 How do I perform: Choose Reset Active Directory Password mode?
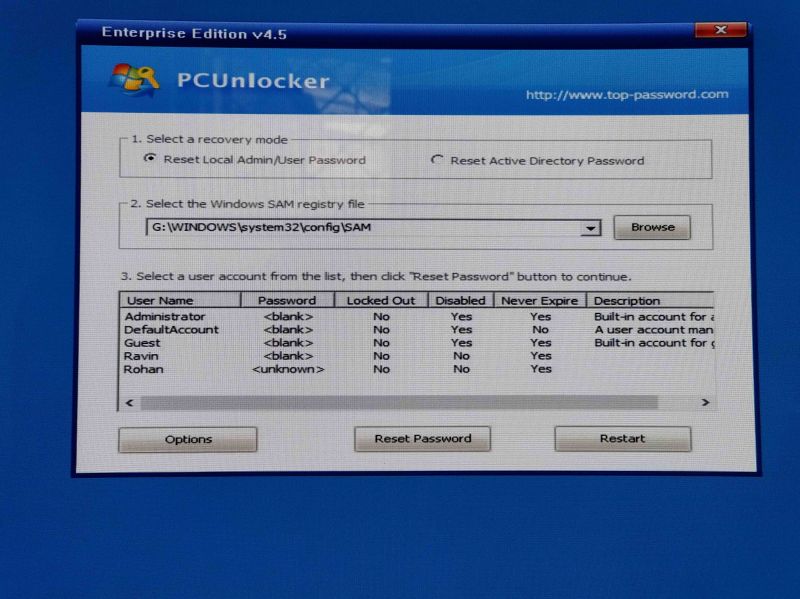(437, 160)
